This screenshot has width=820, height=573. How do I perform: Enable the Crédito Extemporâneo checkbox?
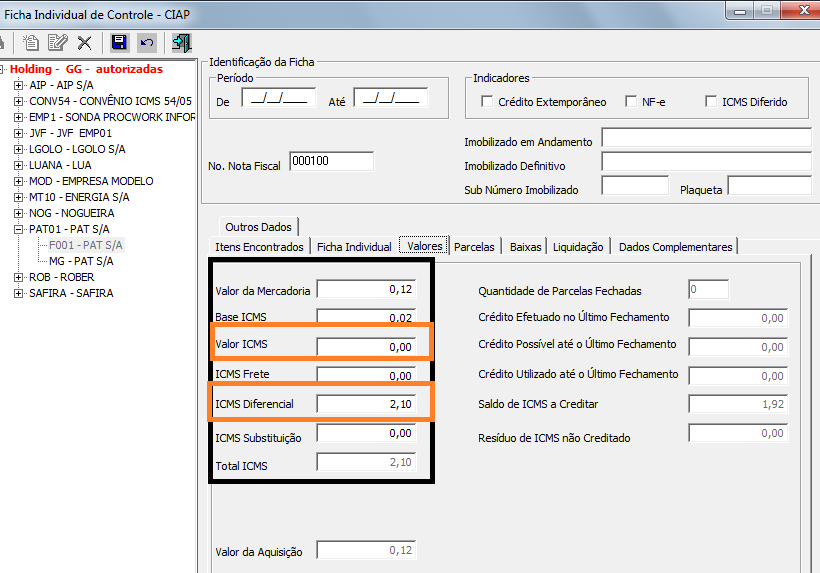[x=487, y=102]
